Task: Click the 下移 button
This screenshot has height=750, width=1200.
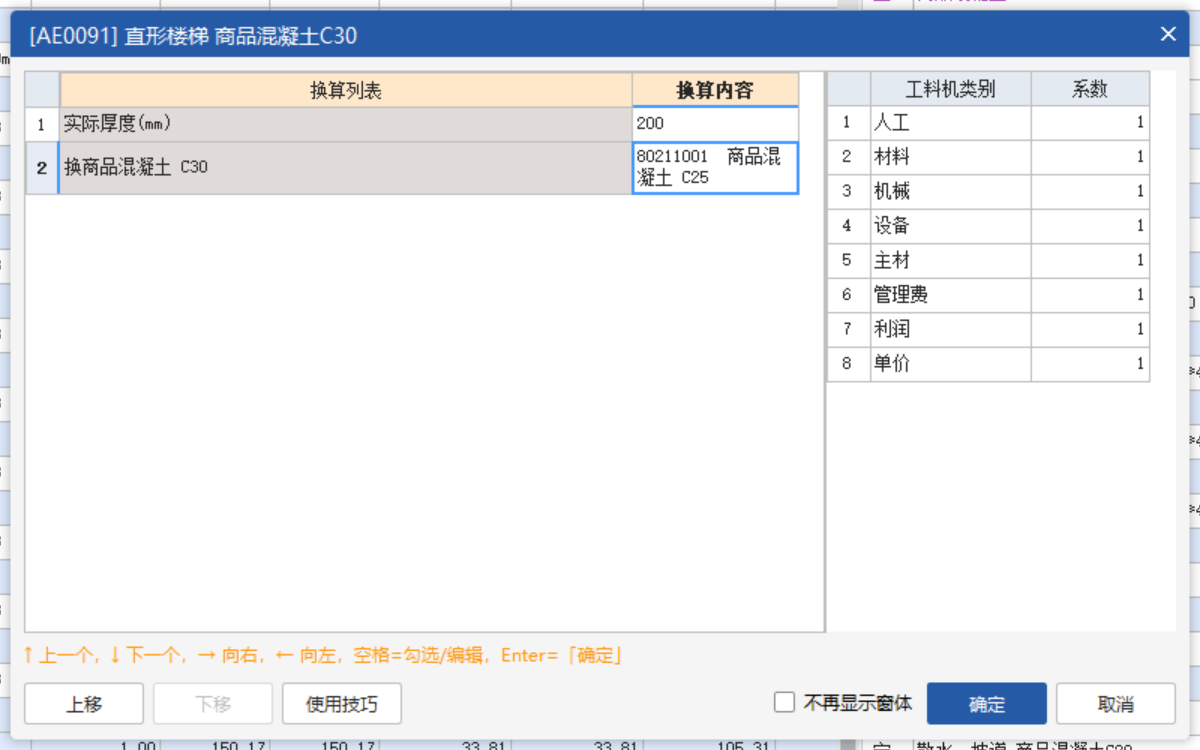Action: coord(213,704)
